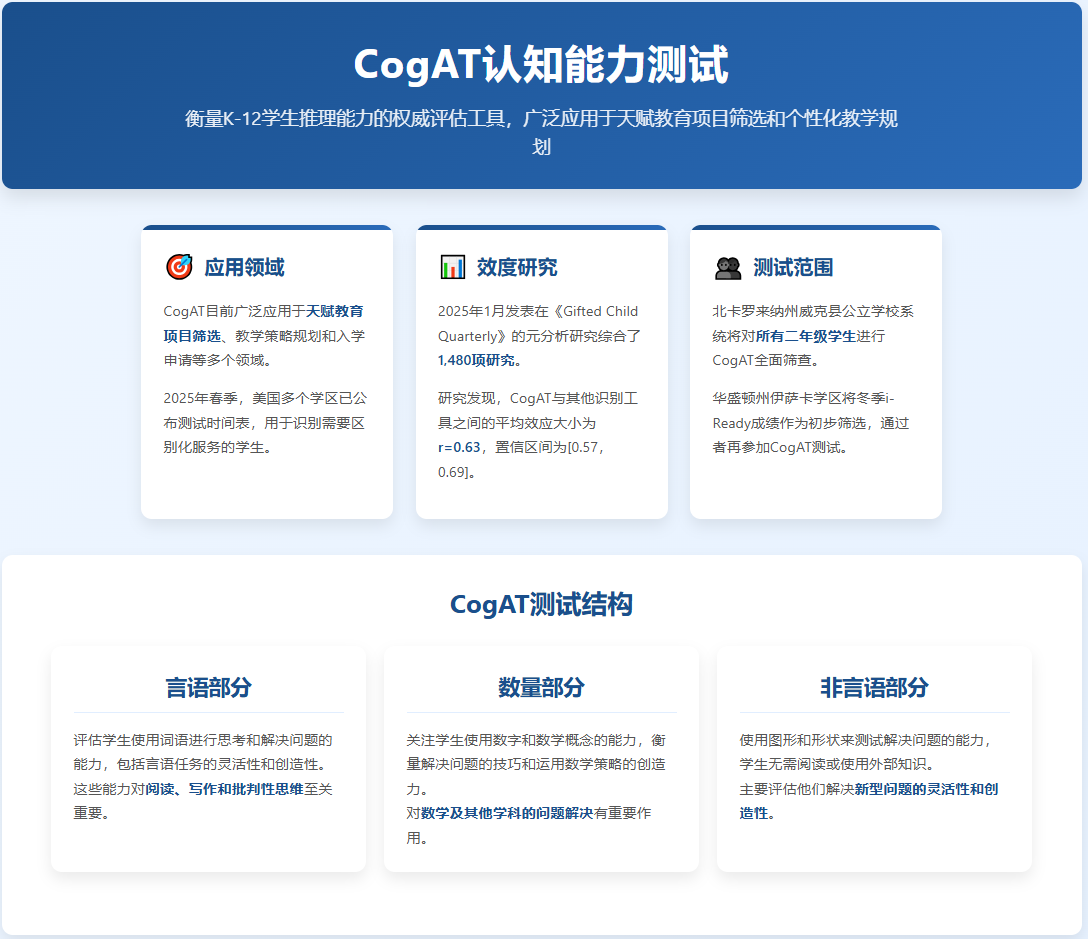The image size is (1088, 939).
Task: Click the CogAT测试结构 section heading
Action: coord(541,604)
